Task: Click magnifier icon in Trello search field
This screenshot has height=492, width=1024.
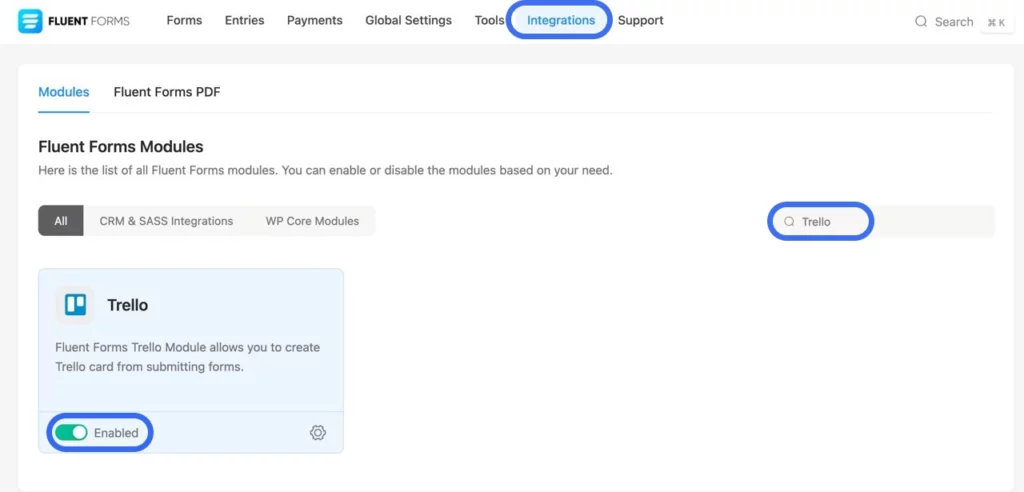Action: click(789, 221)
